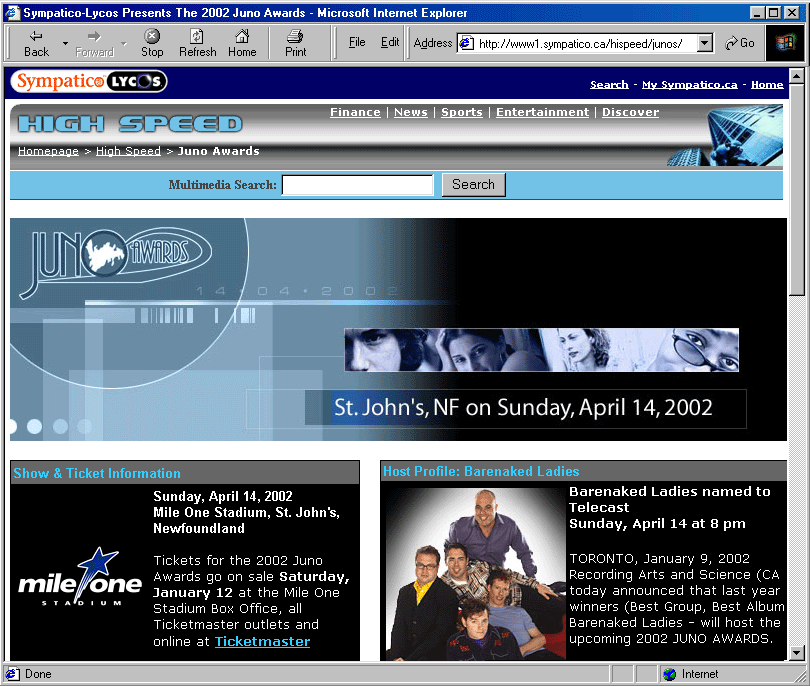Viewport: 810px width, 686px height.
Task: Open the Edit menu
Action: (390, 42)
